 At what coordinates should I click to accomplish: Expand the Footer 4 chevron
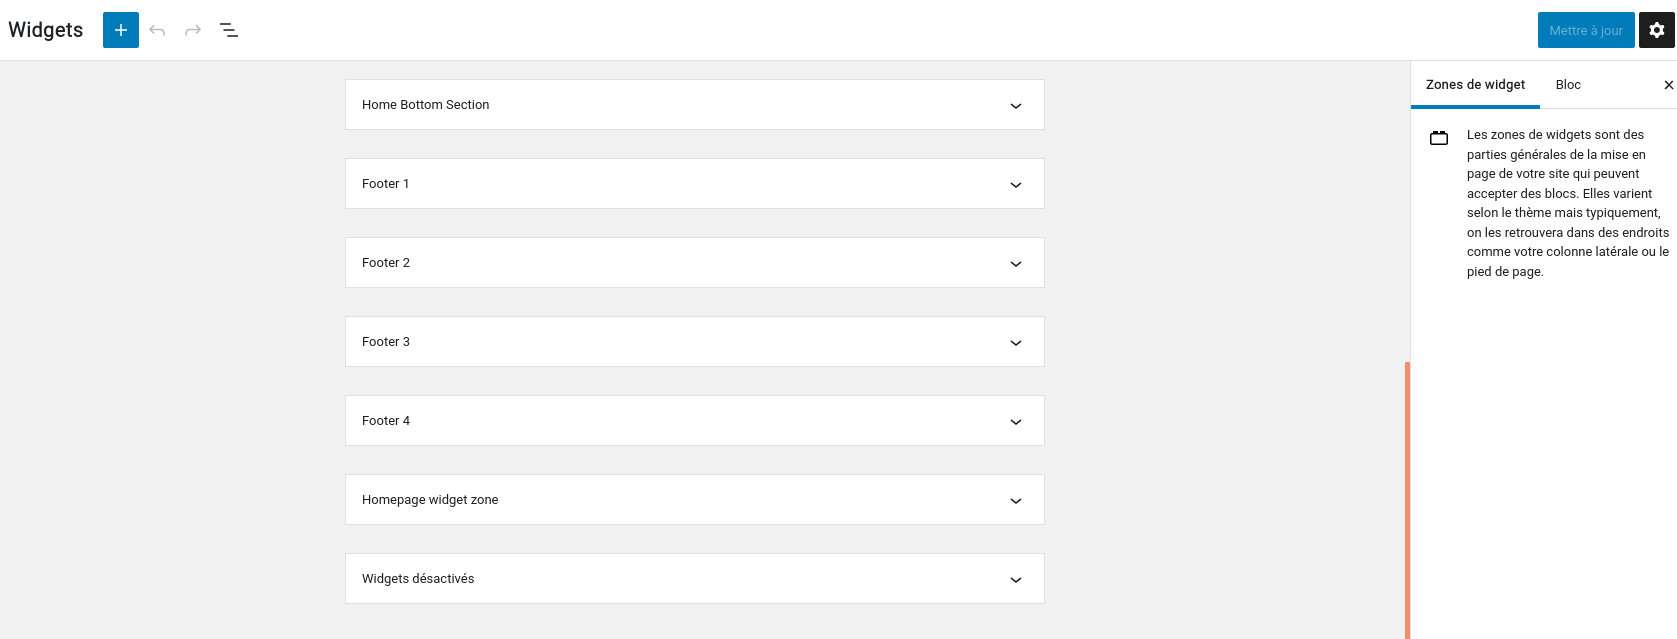pos(1016,421)
